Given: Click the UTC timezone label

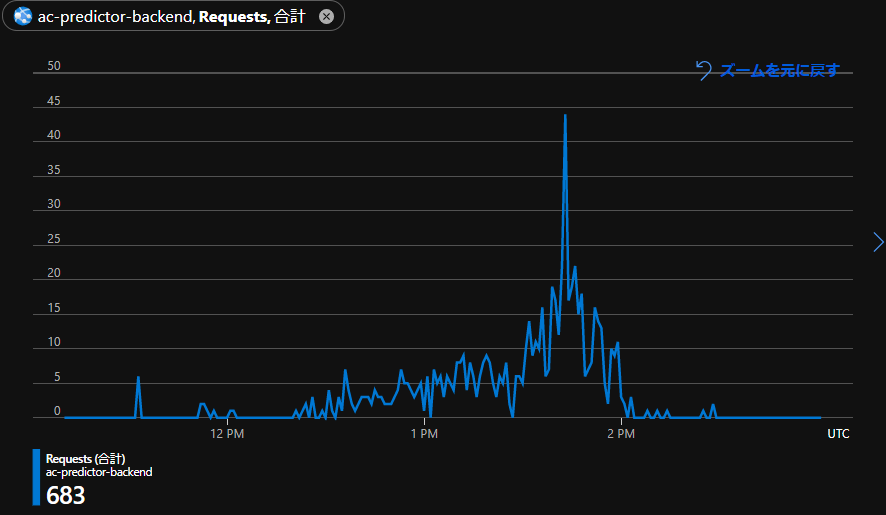Looking at the screenshot, I should (839, 434).
